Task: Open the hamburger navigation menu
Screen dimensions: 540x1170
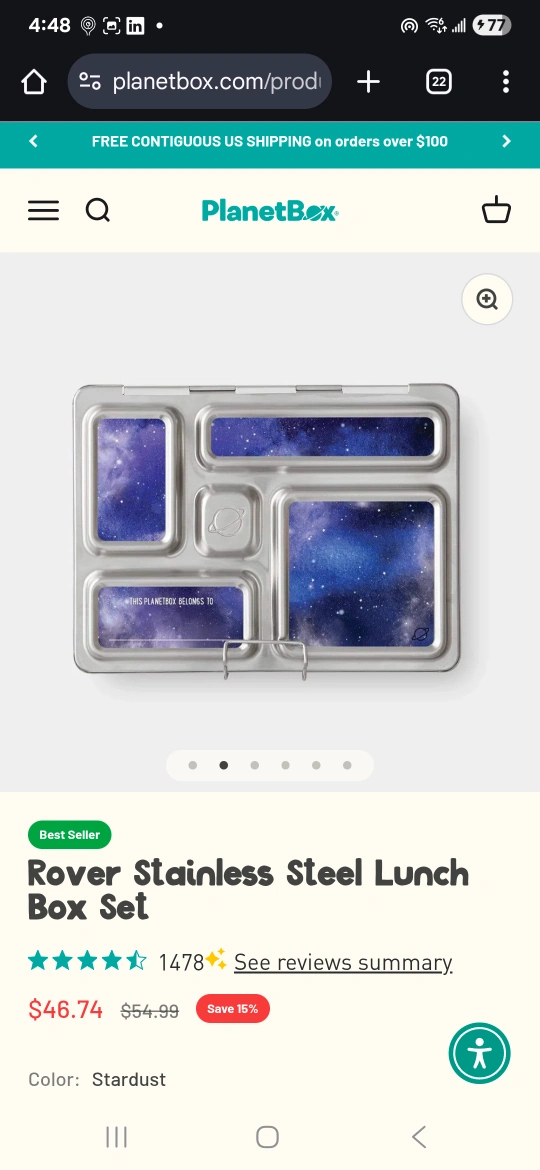Action: 43,210
